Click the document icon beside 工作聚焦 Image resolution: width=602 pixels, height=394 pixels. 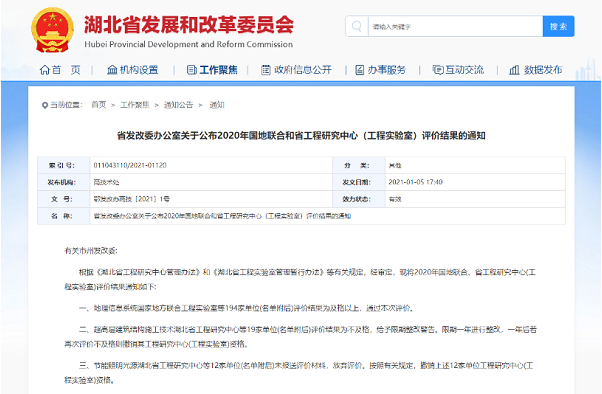coord(192,70)
